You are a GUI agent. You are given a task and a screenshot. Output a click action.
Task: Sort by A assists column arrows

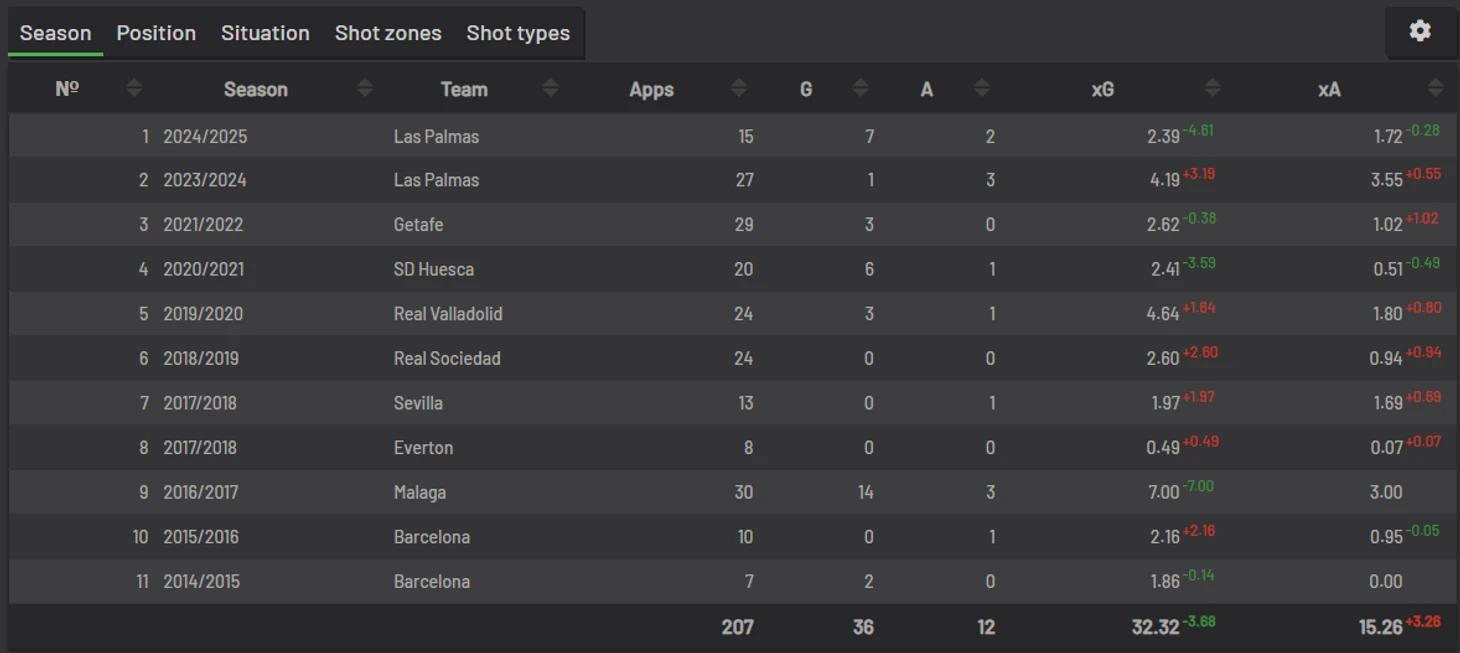[x=982, y=89]
